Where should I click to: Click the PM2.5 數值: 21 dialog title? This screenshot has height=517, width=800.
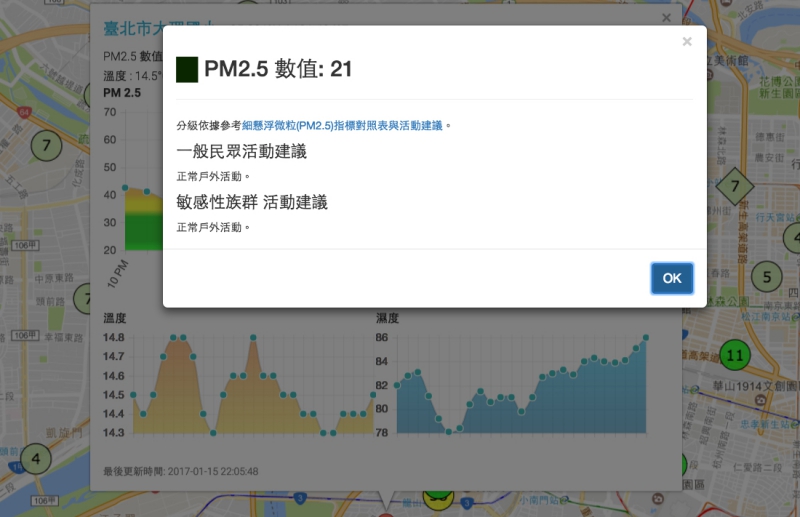point(278,69)
